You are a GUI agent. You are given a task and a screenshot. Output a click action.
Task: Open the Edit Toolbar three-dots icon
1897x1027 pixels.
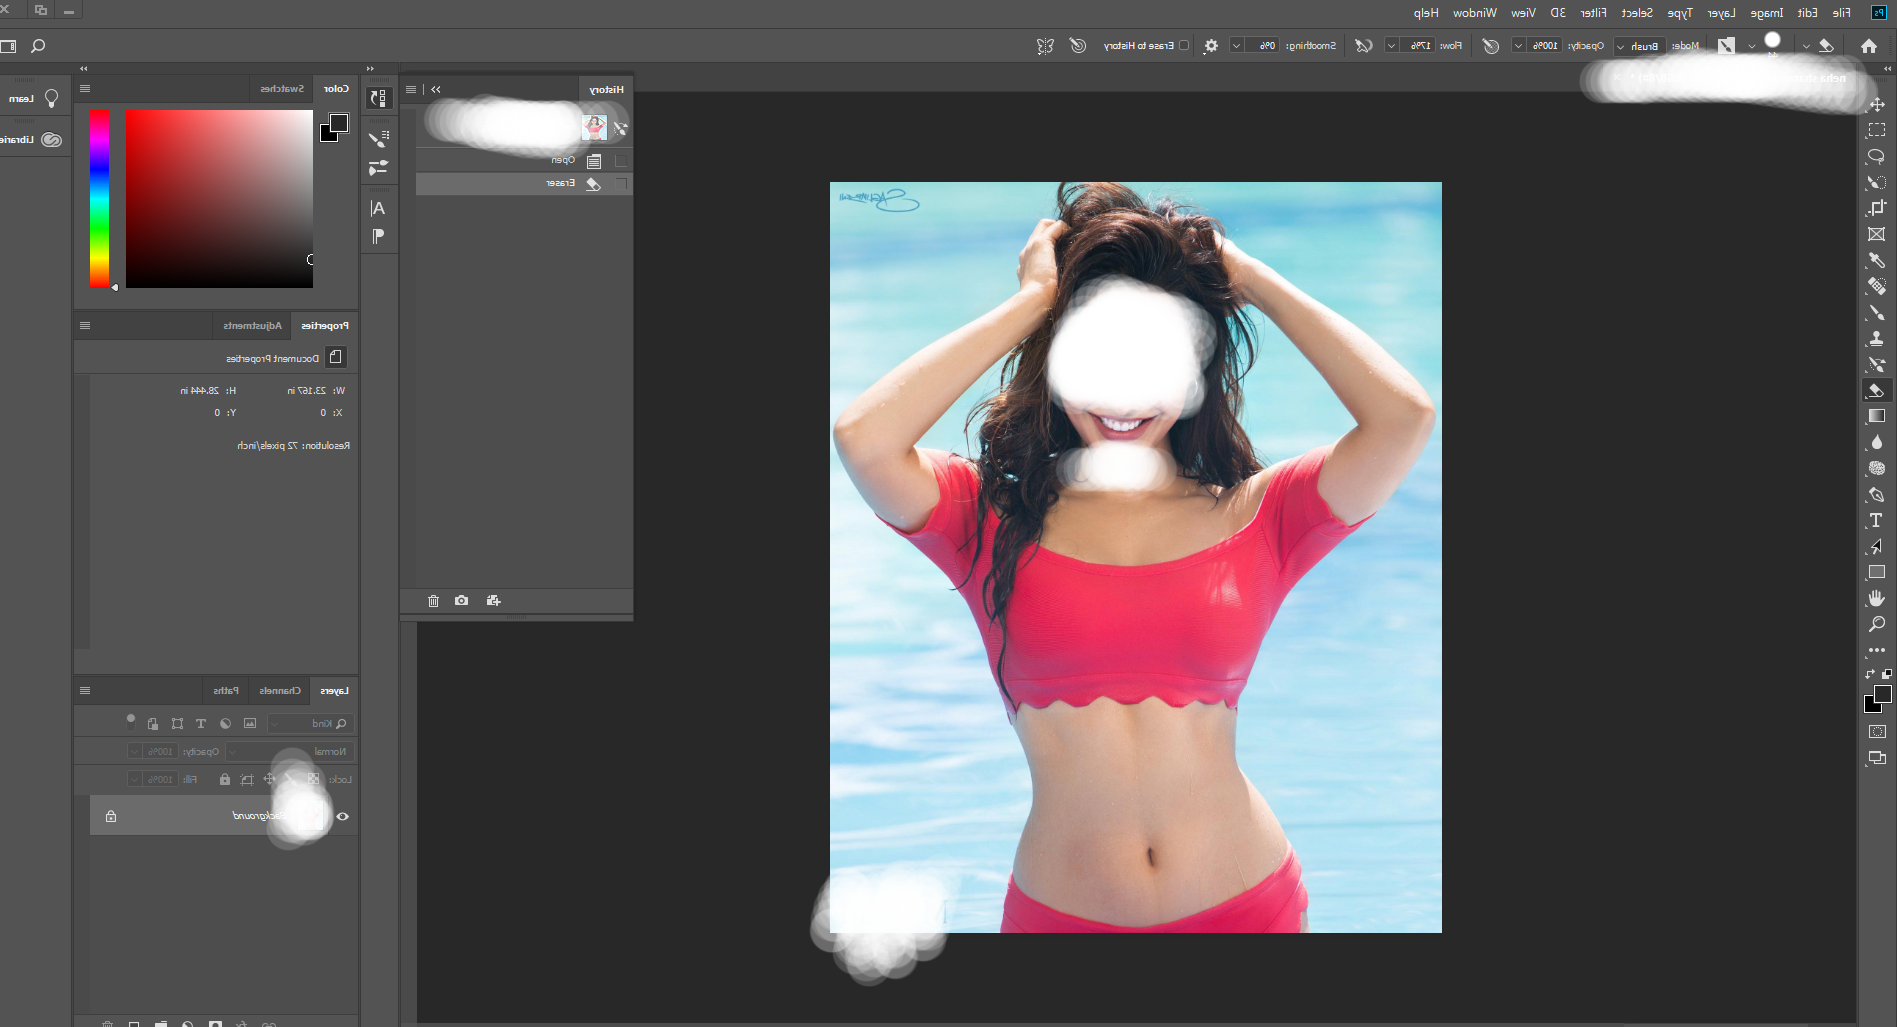pos(1877,650)
